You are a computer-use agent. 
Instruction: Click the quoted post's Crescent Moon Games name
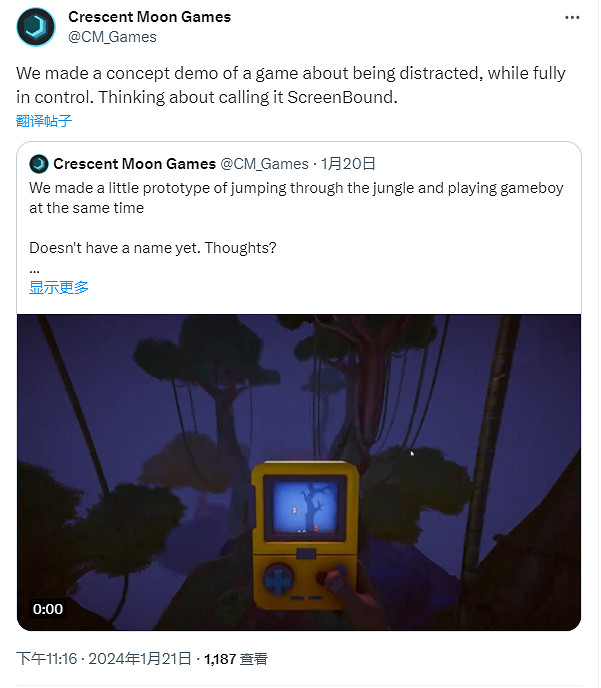134,163
